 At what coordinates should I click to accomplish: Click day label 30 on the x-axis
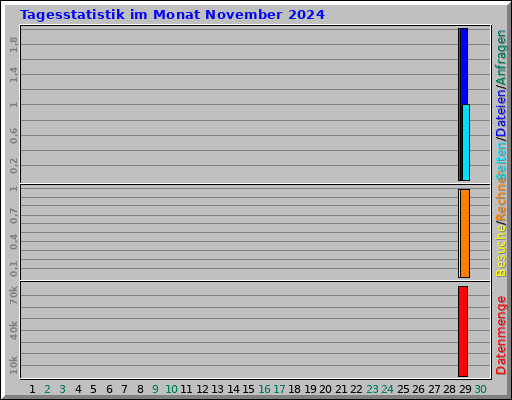point(480,389)
